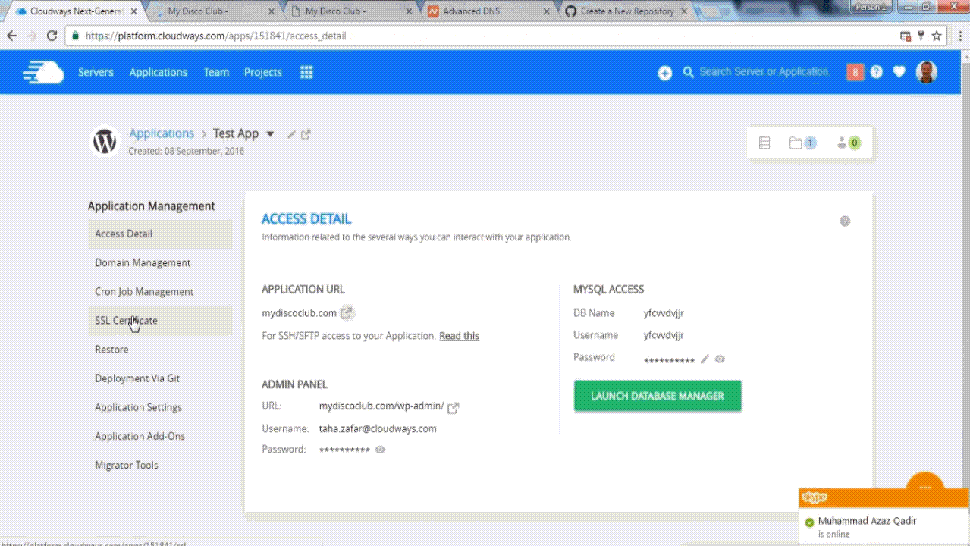Screen dimensions: 970x546
Task: Open Team in top navigation
Action: point(217,72)
